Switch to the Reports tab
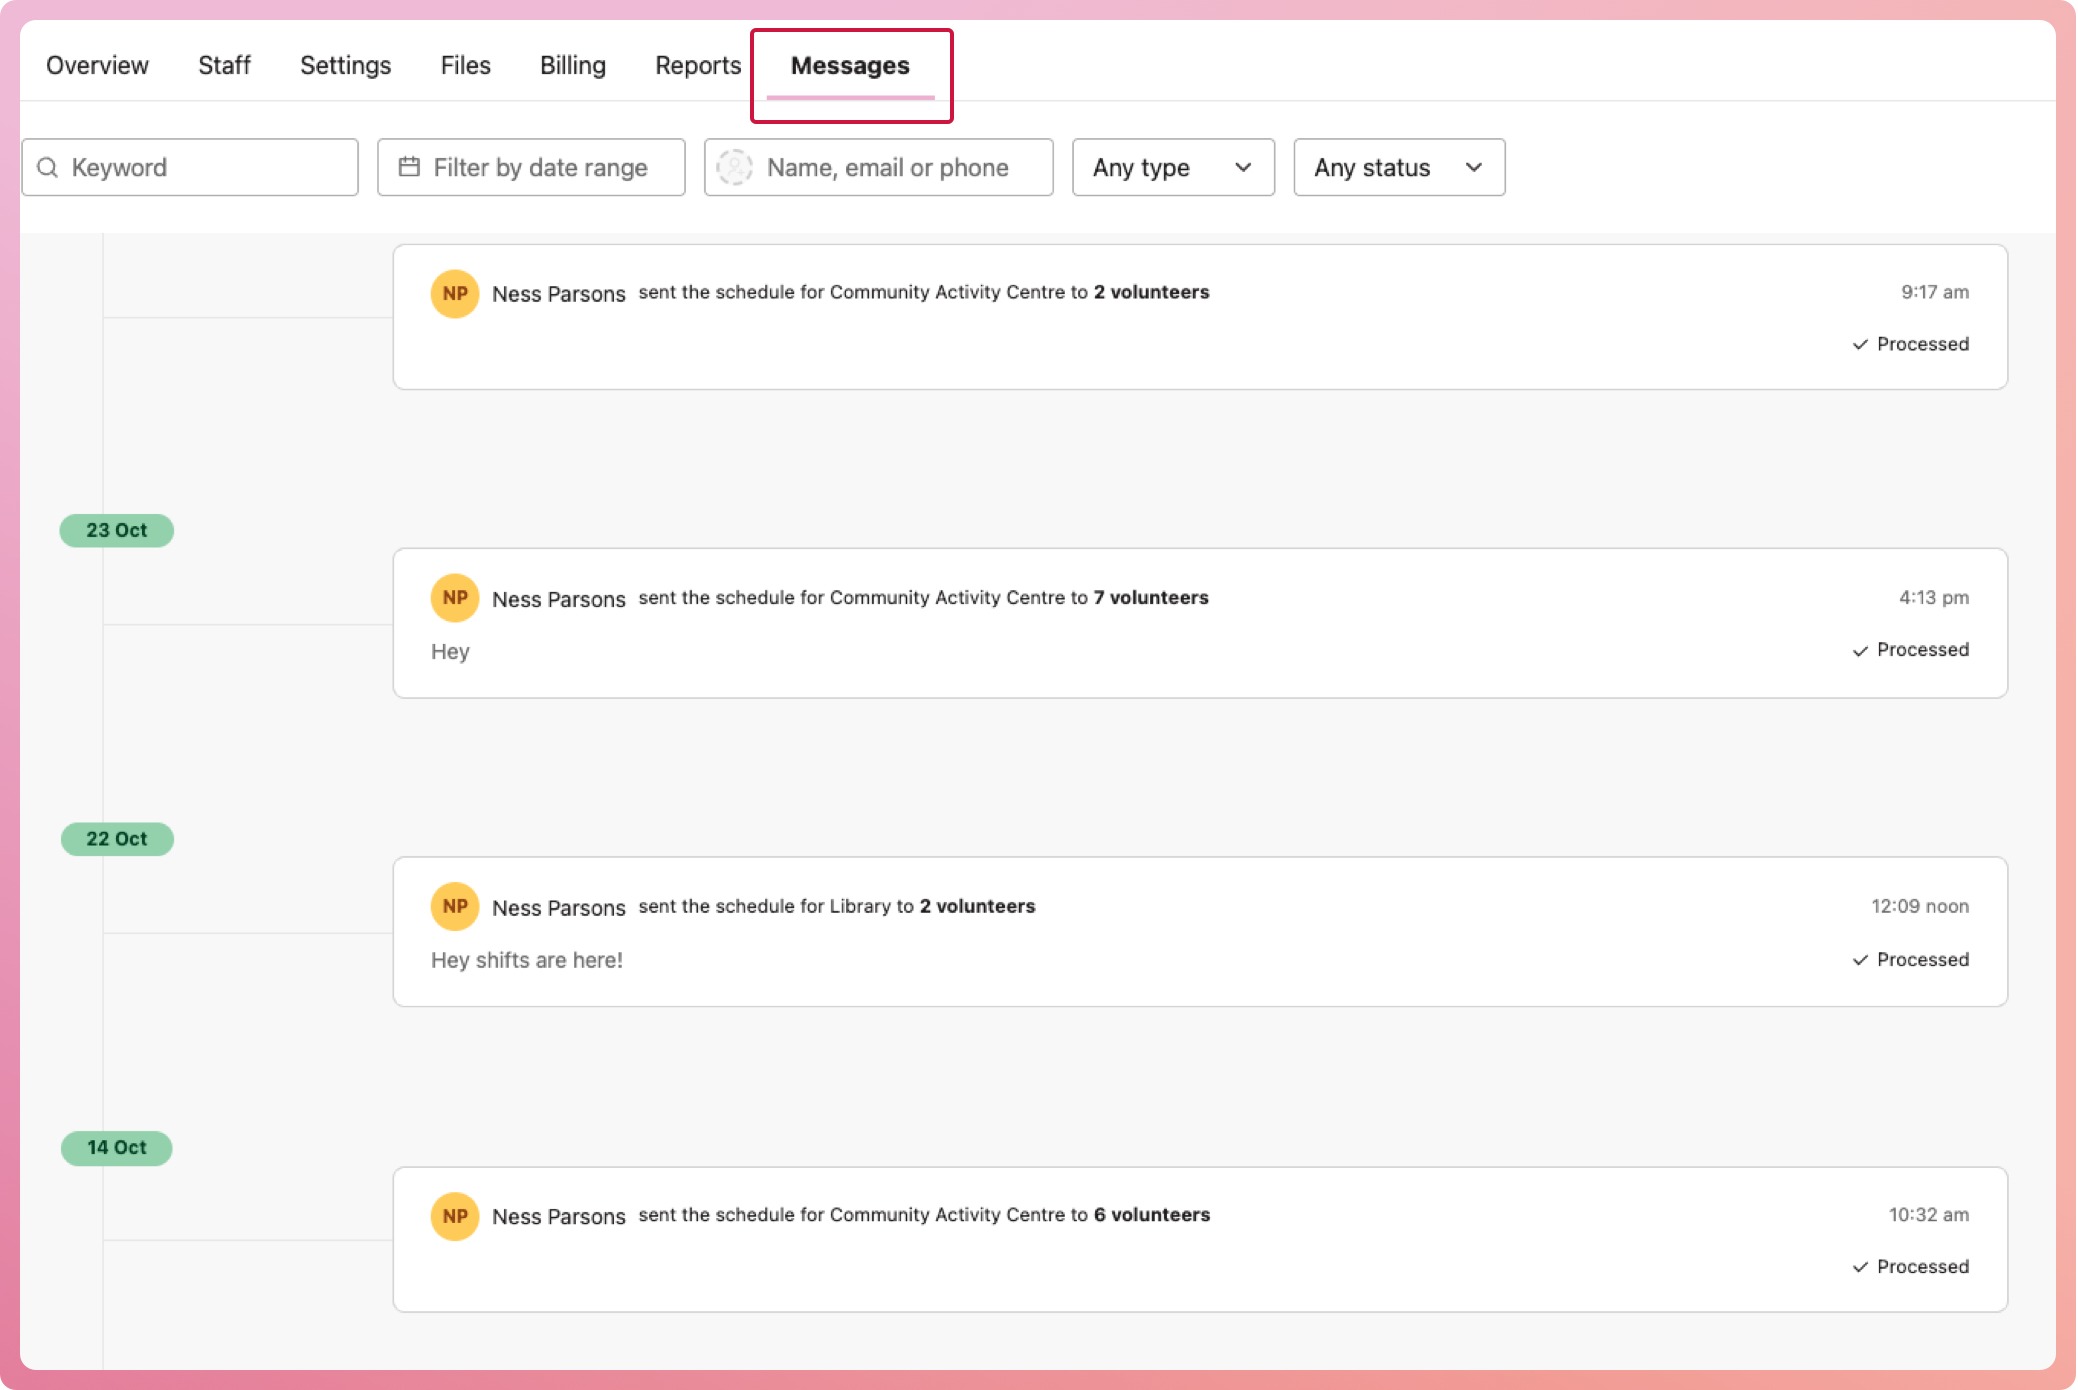 (x=697, y=66)
